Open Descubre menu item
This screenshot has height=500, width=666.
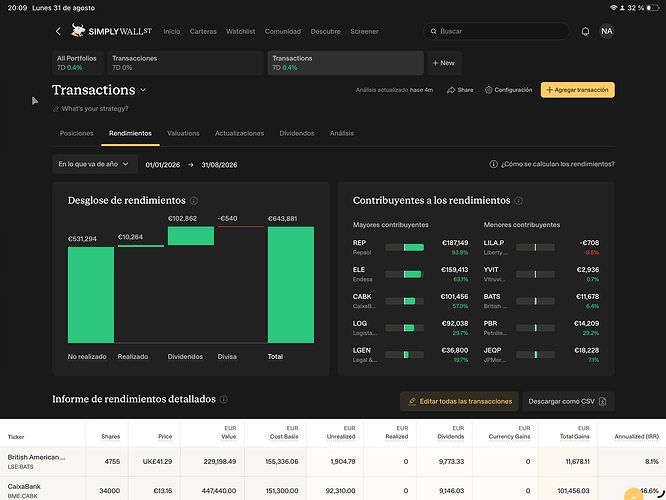coord(325,31)
